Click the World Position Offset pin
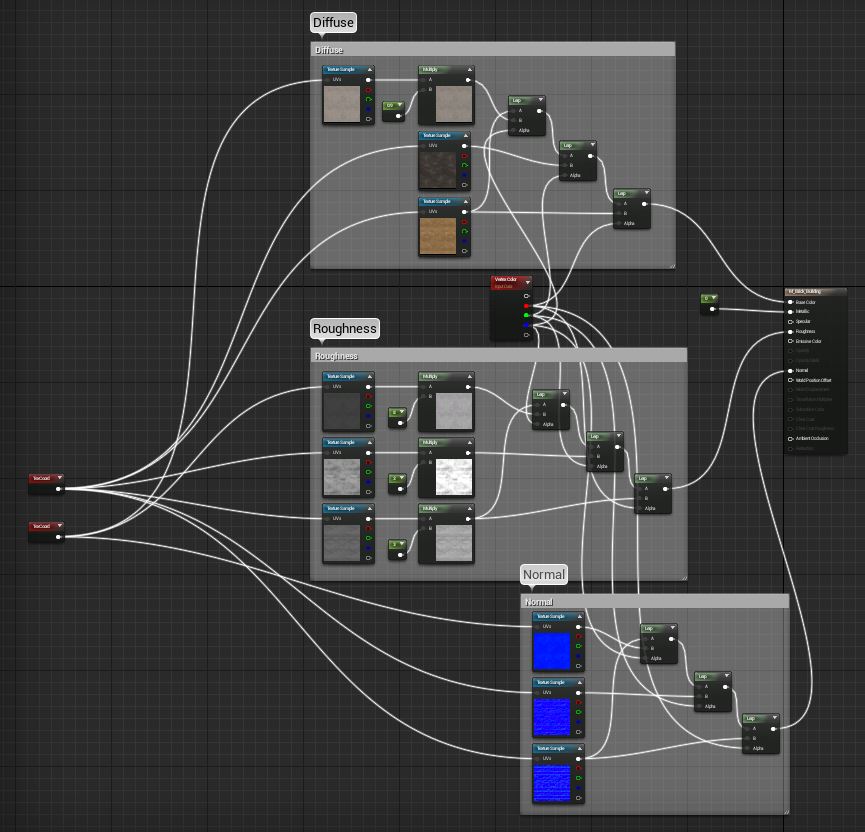 click(791, 380)
